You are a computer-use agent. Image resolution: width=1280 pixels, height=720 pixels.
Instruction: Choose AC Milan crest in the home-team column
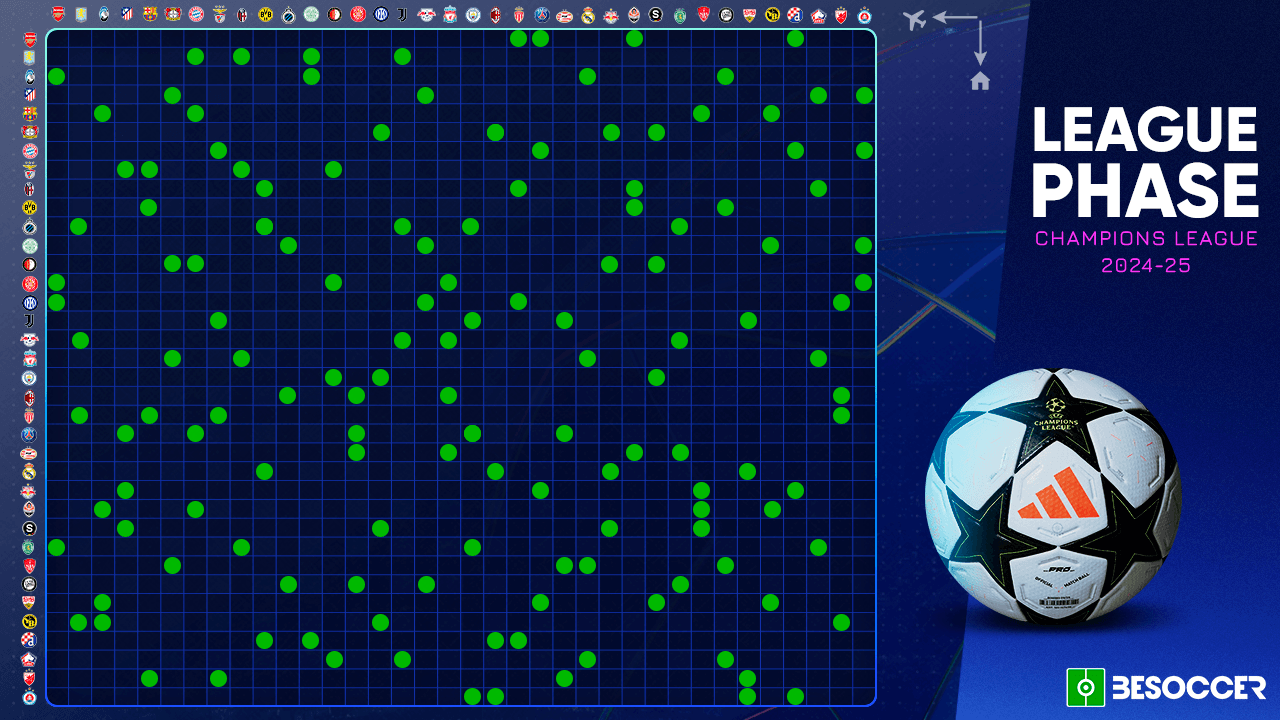point(29,396)
